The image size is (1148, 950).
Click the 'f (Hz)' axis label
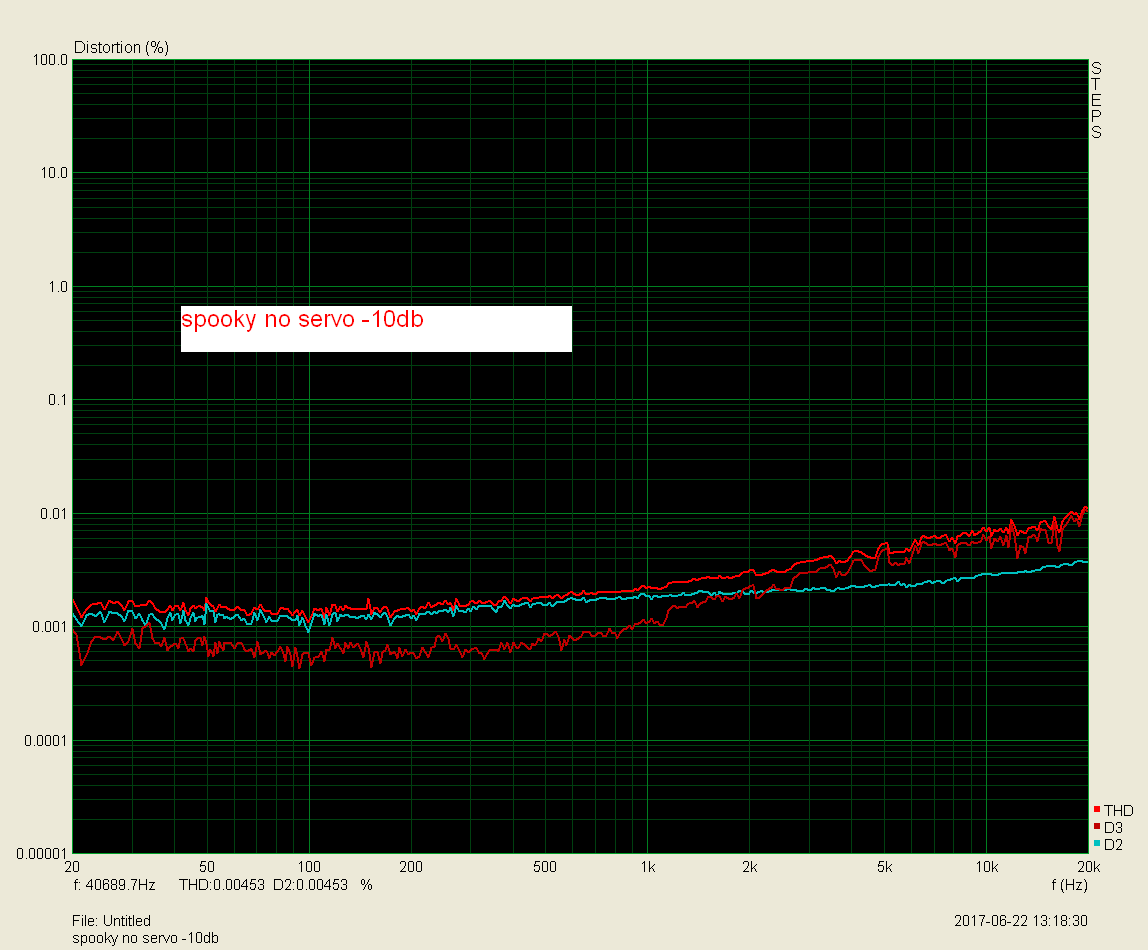pyautogui.click(x=1069, y=885)
